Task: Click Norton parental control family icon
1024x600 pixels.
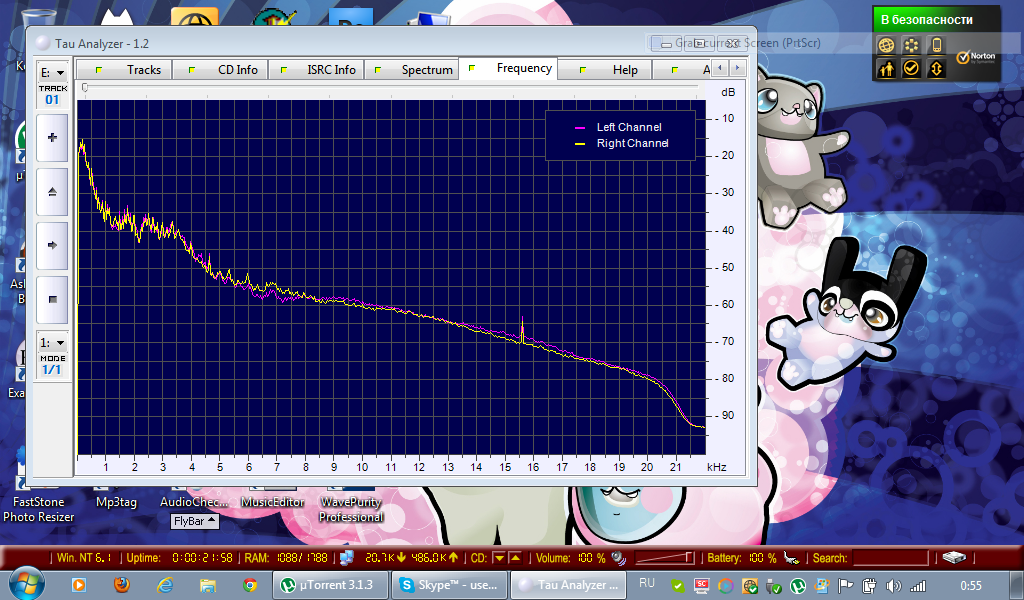Action: point(885,69)
